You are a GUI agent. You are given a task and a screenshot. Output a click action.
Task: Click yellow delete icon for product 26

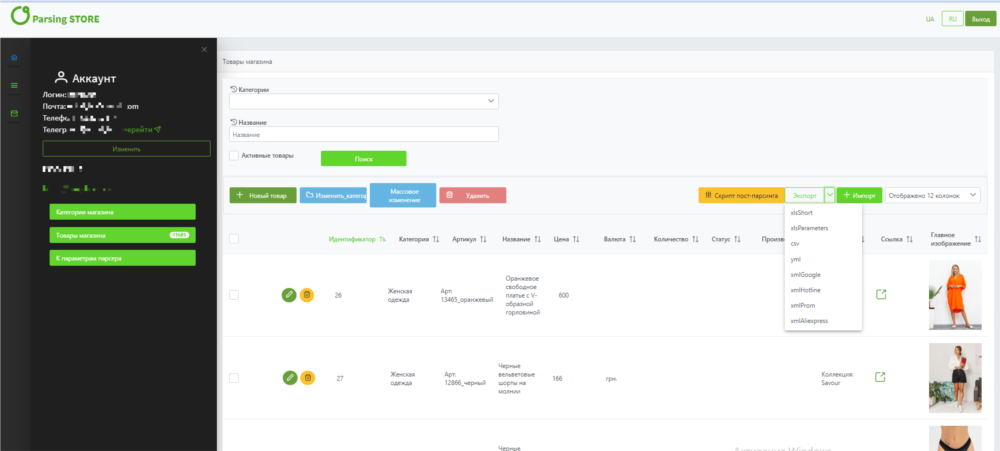coord(307,295)
